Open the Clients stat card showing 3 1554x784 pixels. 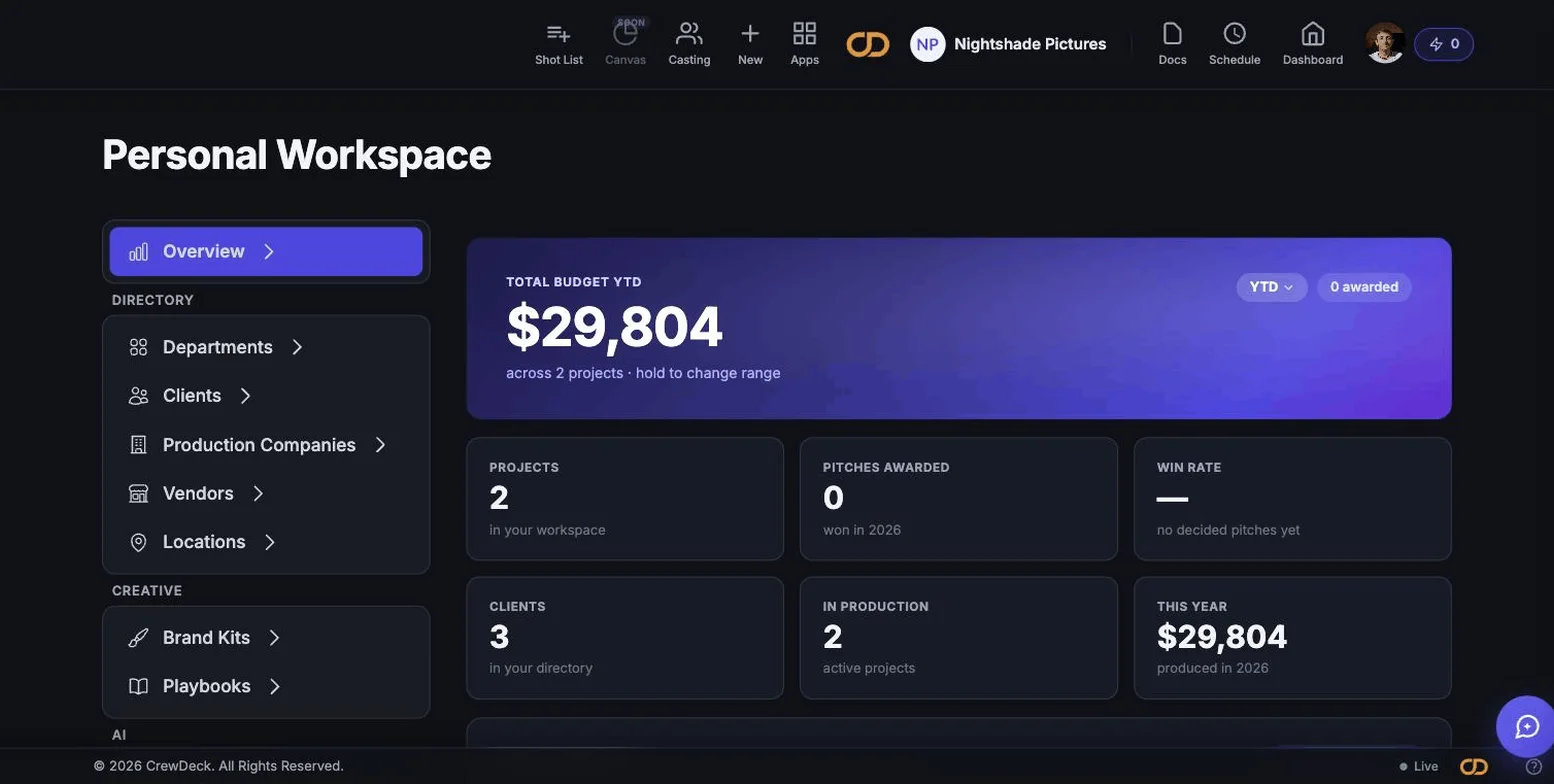coord(625,638)
